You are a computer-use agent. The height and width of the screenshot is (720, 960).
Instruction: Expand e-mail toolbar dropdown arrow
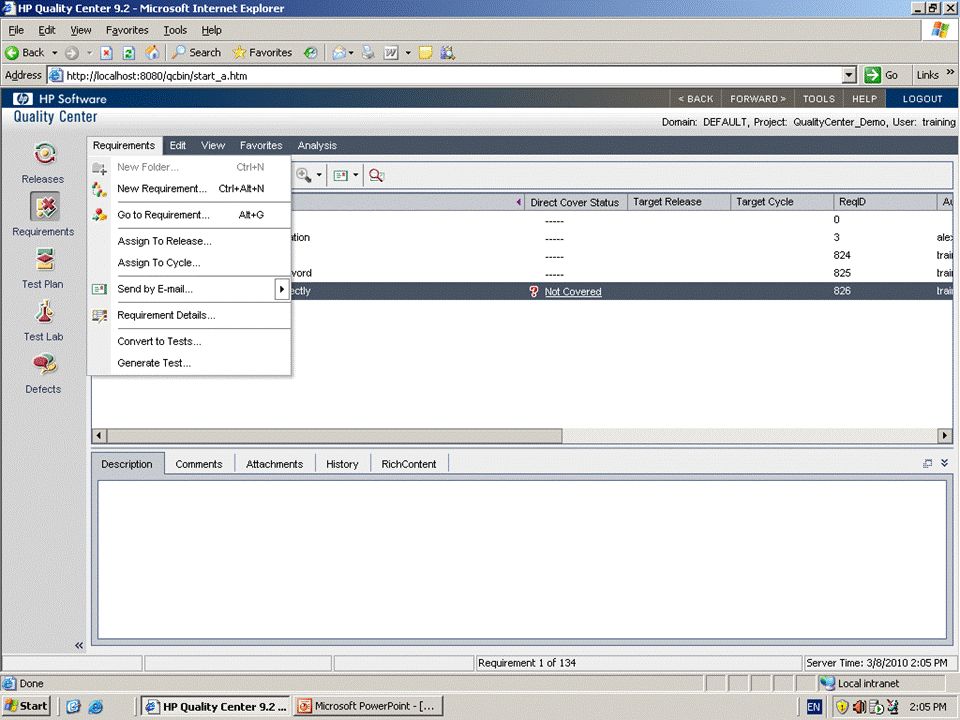356,176
